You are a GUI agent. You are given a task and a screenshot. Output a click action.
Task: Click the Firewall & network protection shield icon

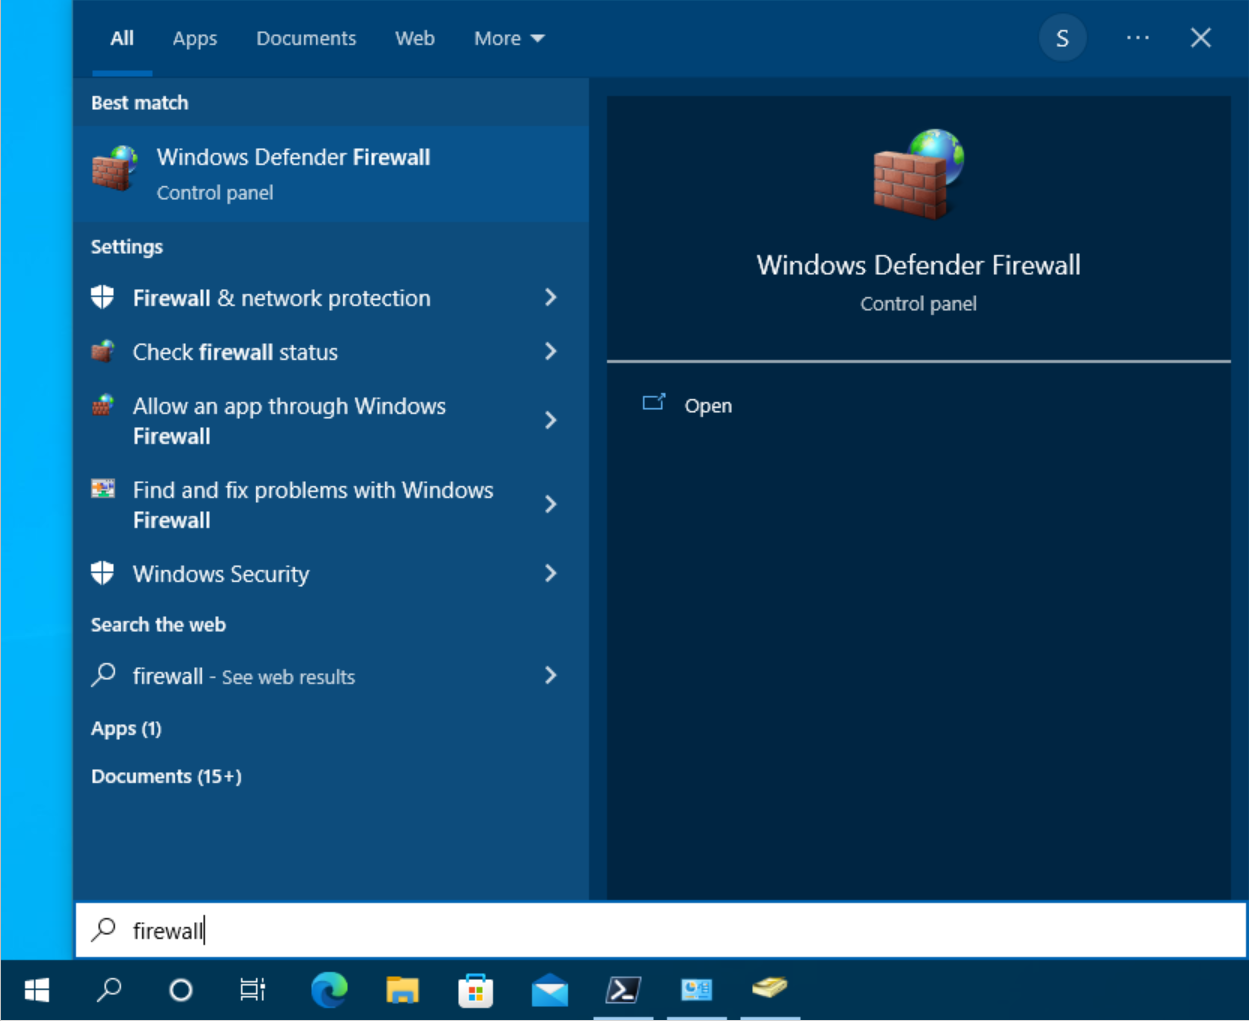click(x=102, y=297)
